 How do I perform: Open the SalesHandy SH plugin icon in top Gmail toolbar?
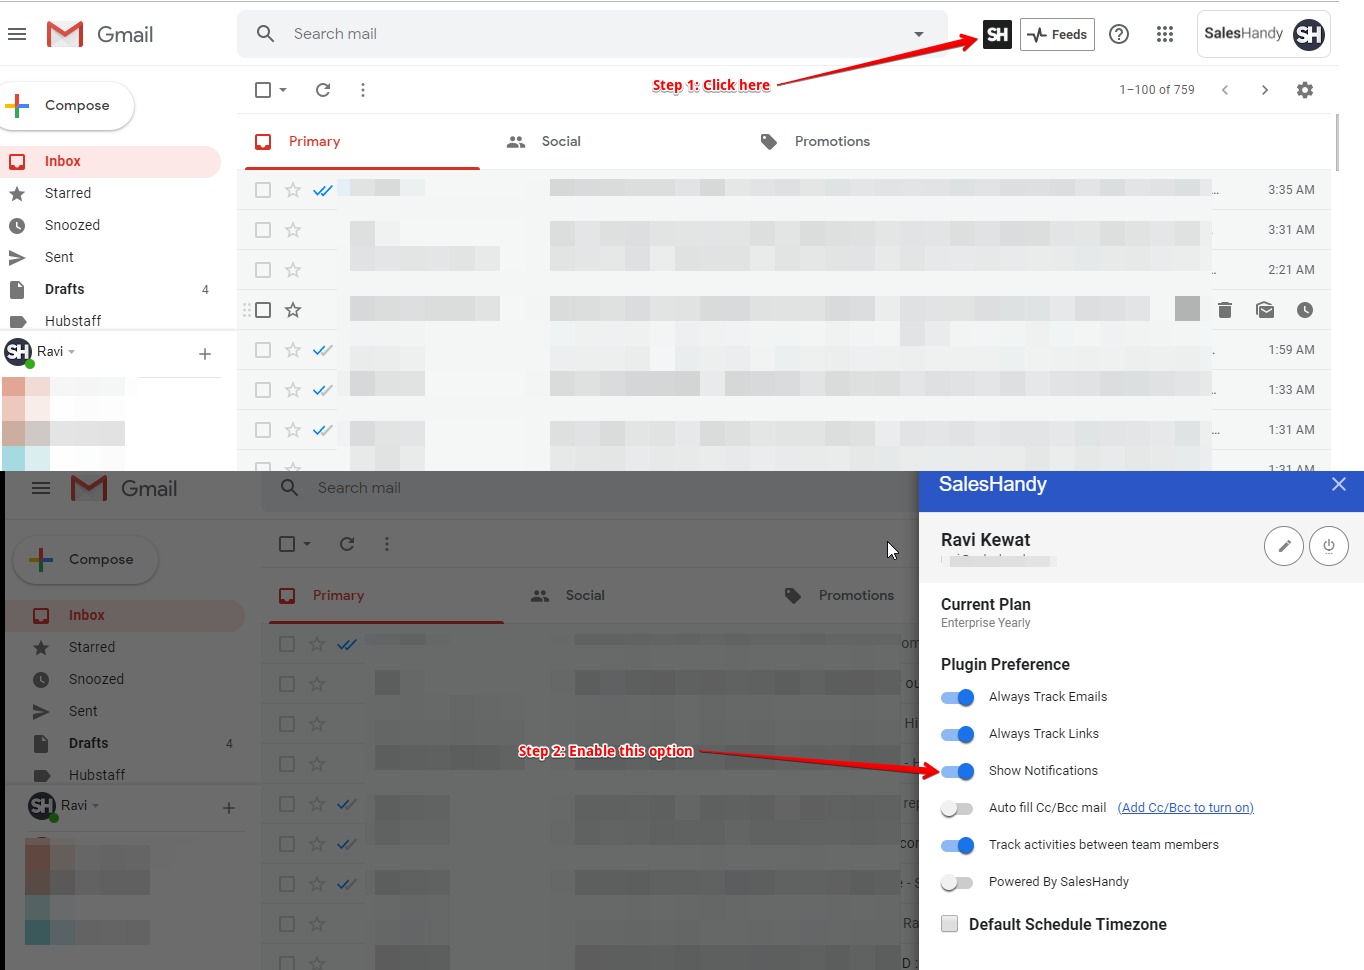pos(997,34)
